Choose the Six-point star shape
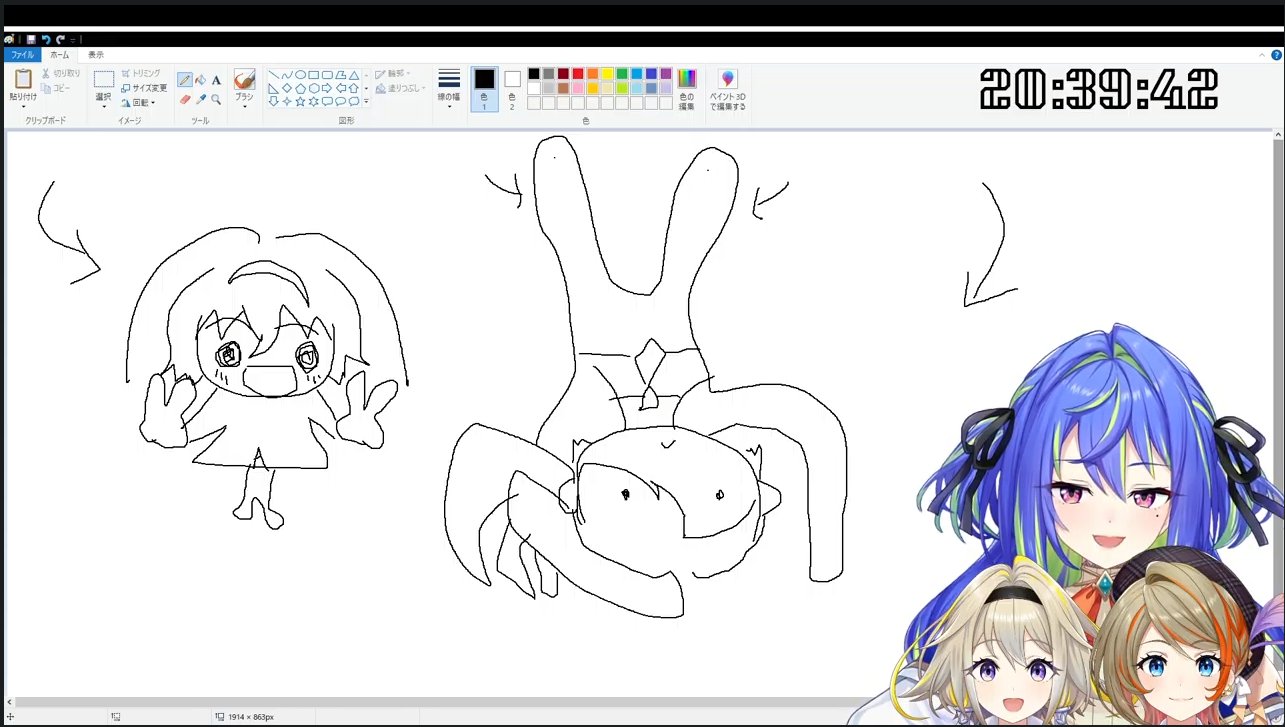The image size is (1285, 727). (314, 101)
